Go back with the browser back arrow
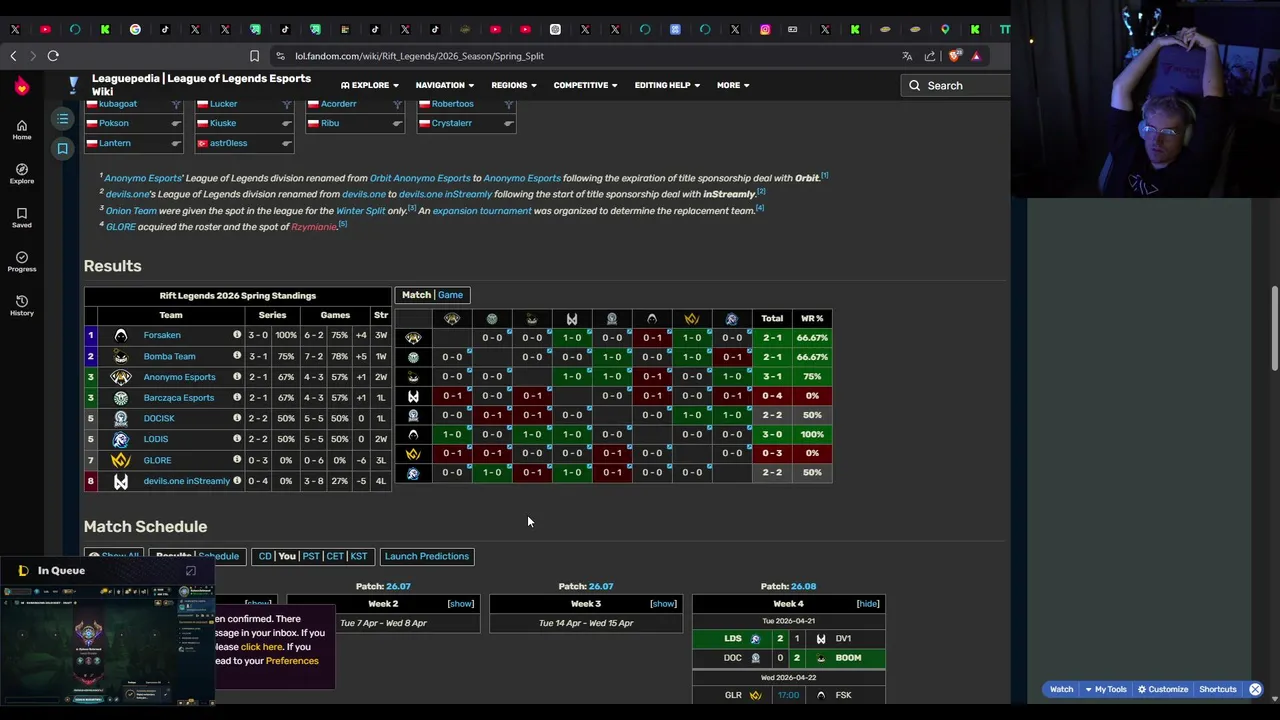This screenshot has height=720, width=1280. [13, 56]
